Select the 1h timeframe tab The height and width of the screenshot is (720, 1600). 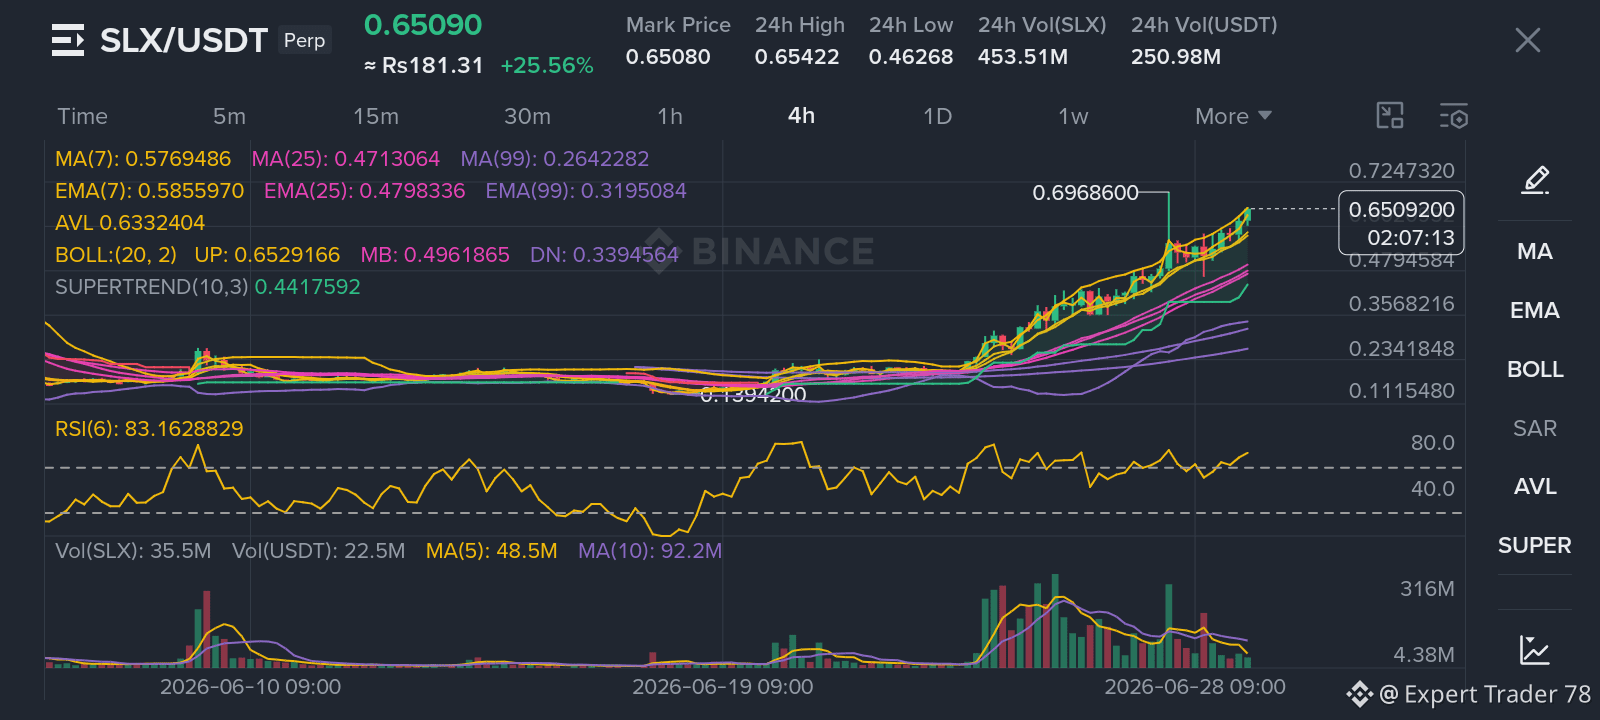(670, 116)
